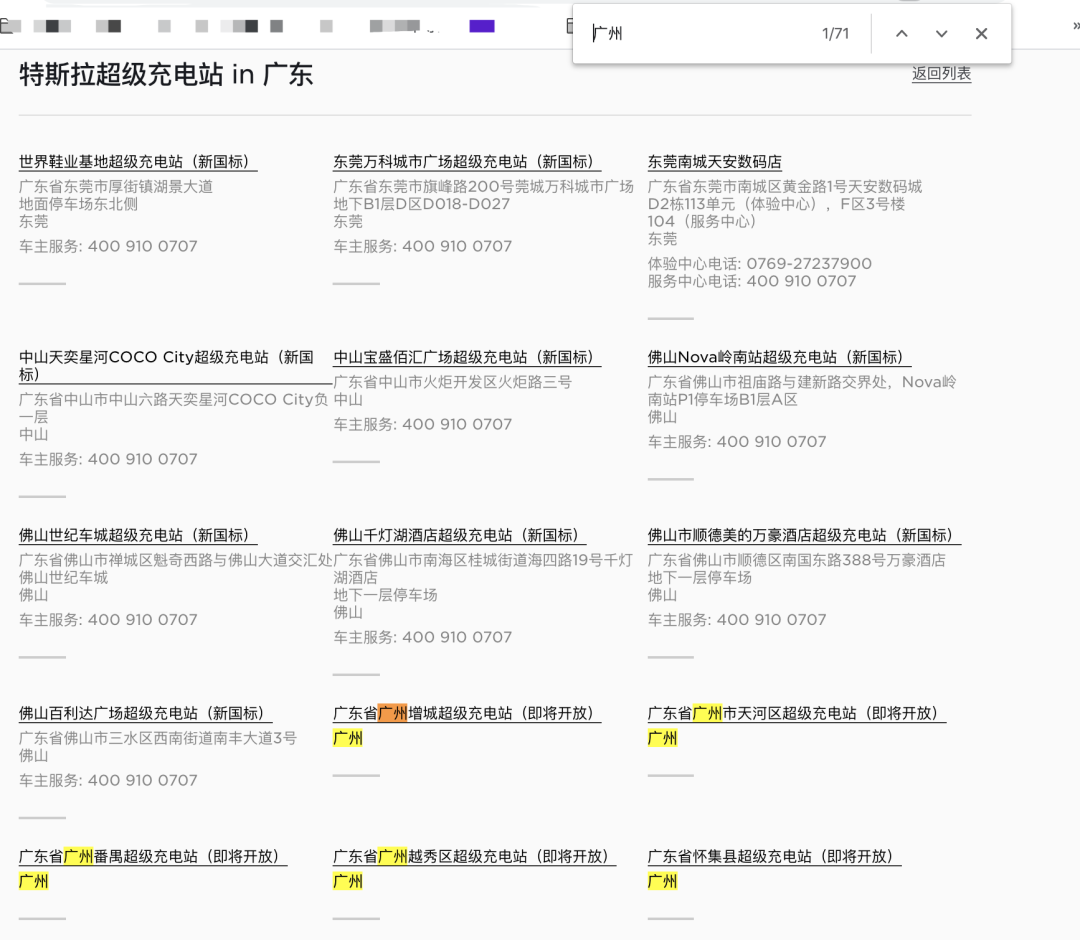
Task: Open 佛山百利达广场超级充电站 link
Action: pyautogui.click(x=145, y=713)
